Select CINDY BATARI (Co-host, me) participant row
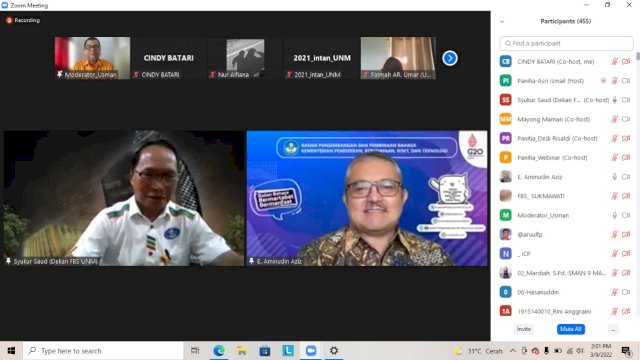Screen dimensions: 640x360 pyautogui.click(x=565, y=62)
